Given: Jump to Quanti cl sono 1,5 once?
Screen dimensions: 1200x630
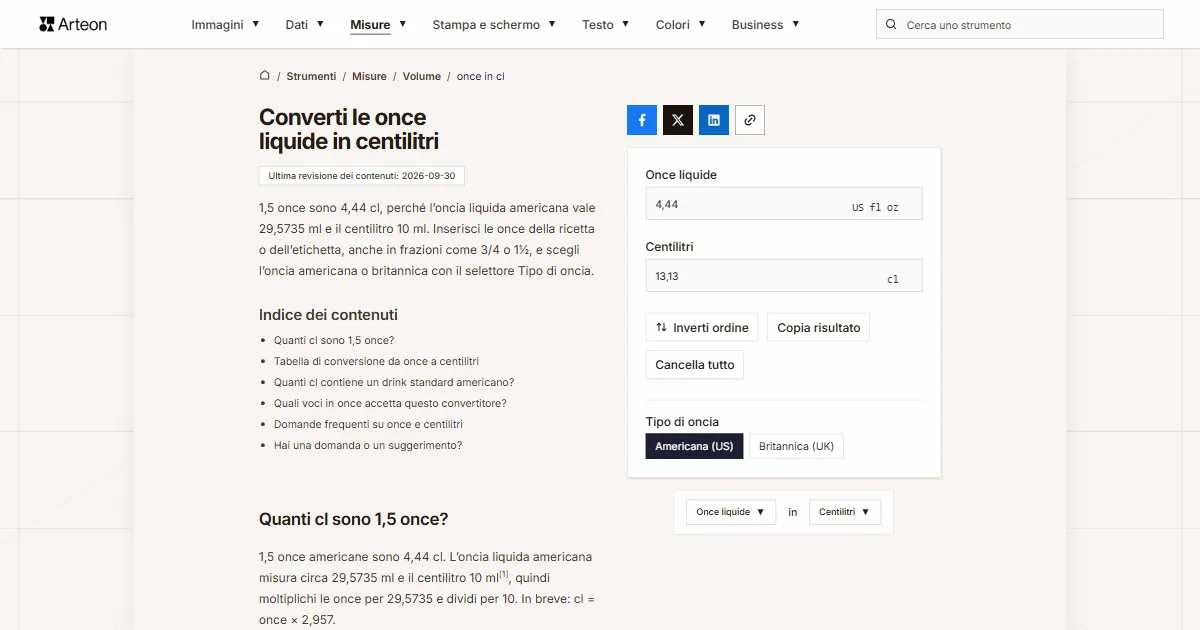Looking at the screenshot, I should click(334, 340).
